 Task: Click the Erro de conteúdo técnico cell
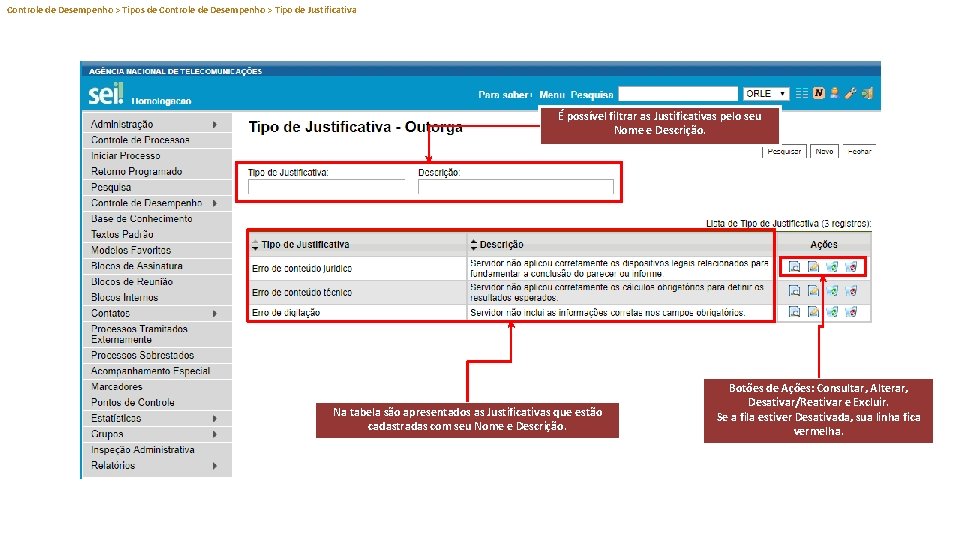click(x=358, y=293)
